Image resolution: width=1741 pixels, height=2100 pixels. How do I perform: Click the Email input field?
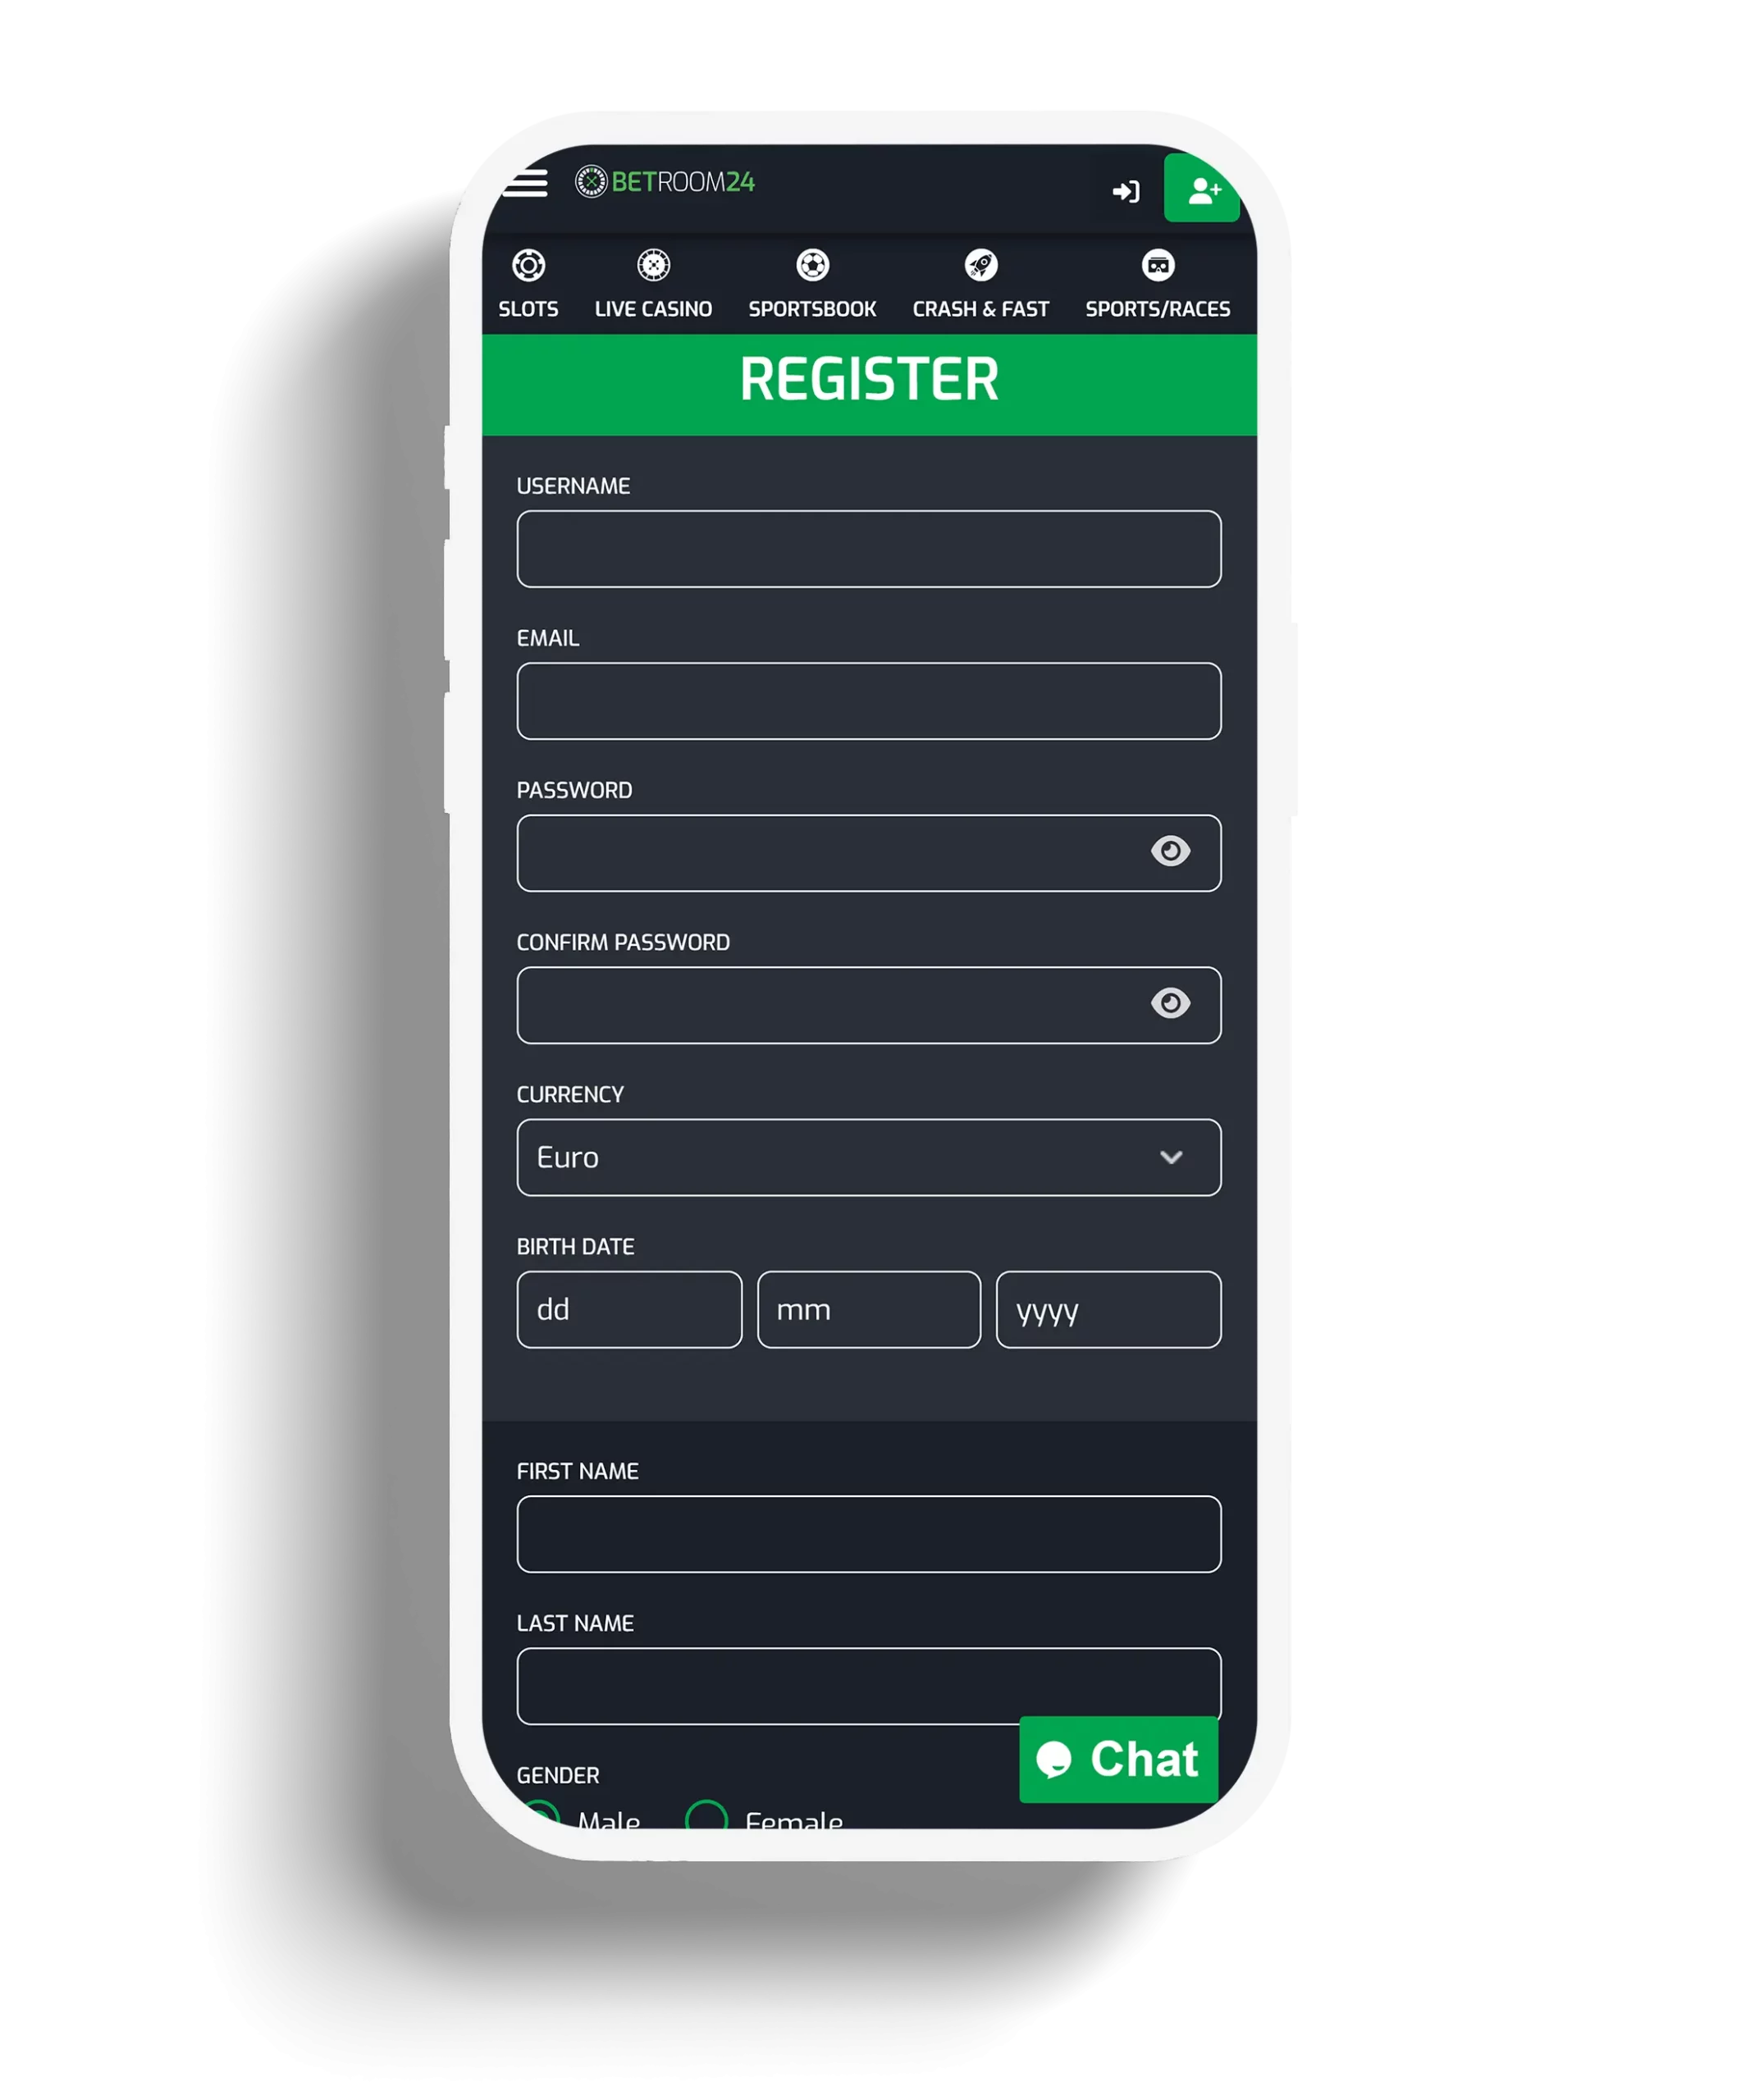pos(869,697)
